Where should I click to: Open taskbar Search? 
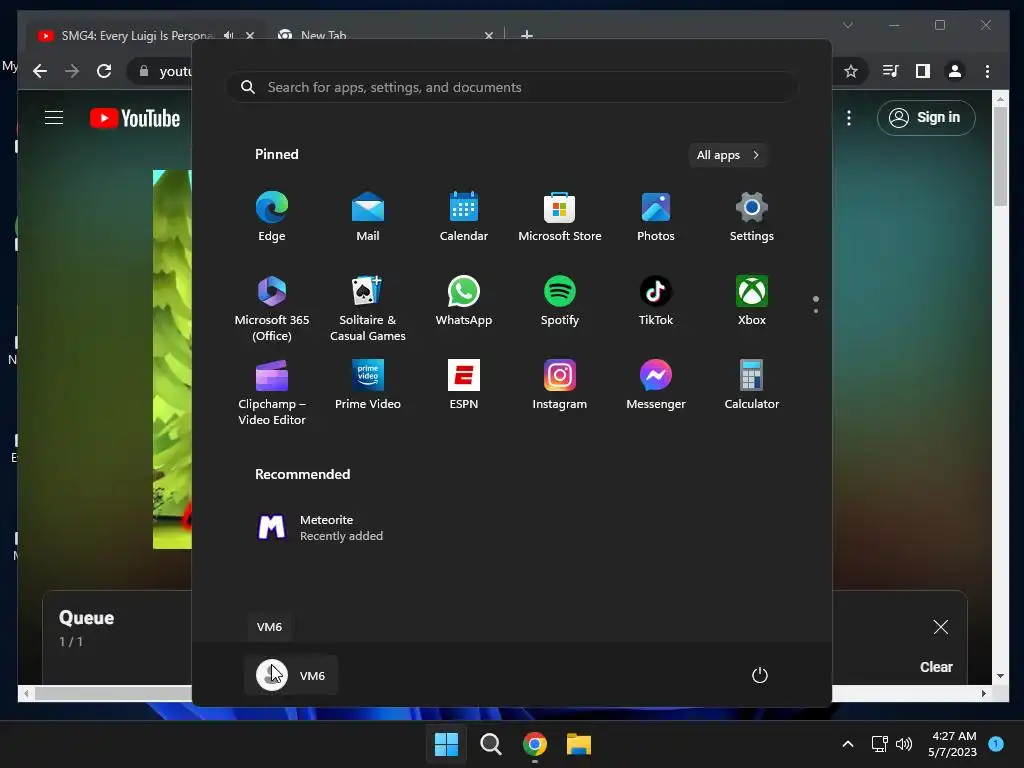tap(490, 744)
